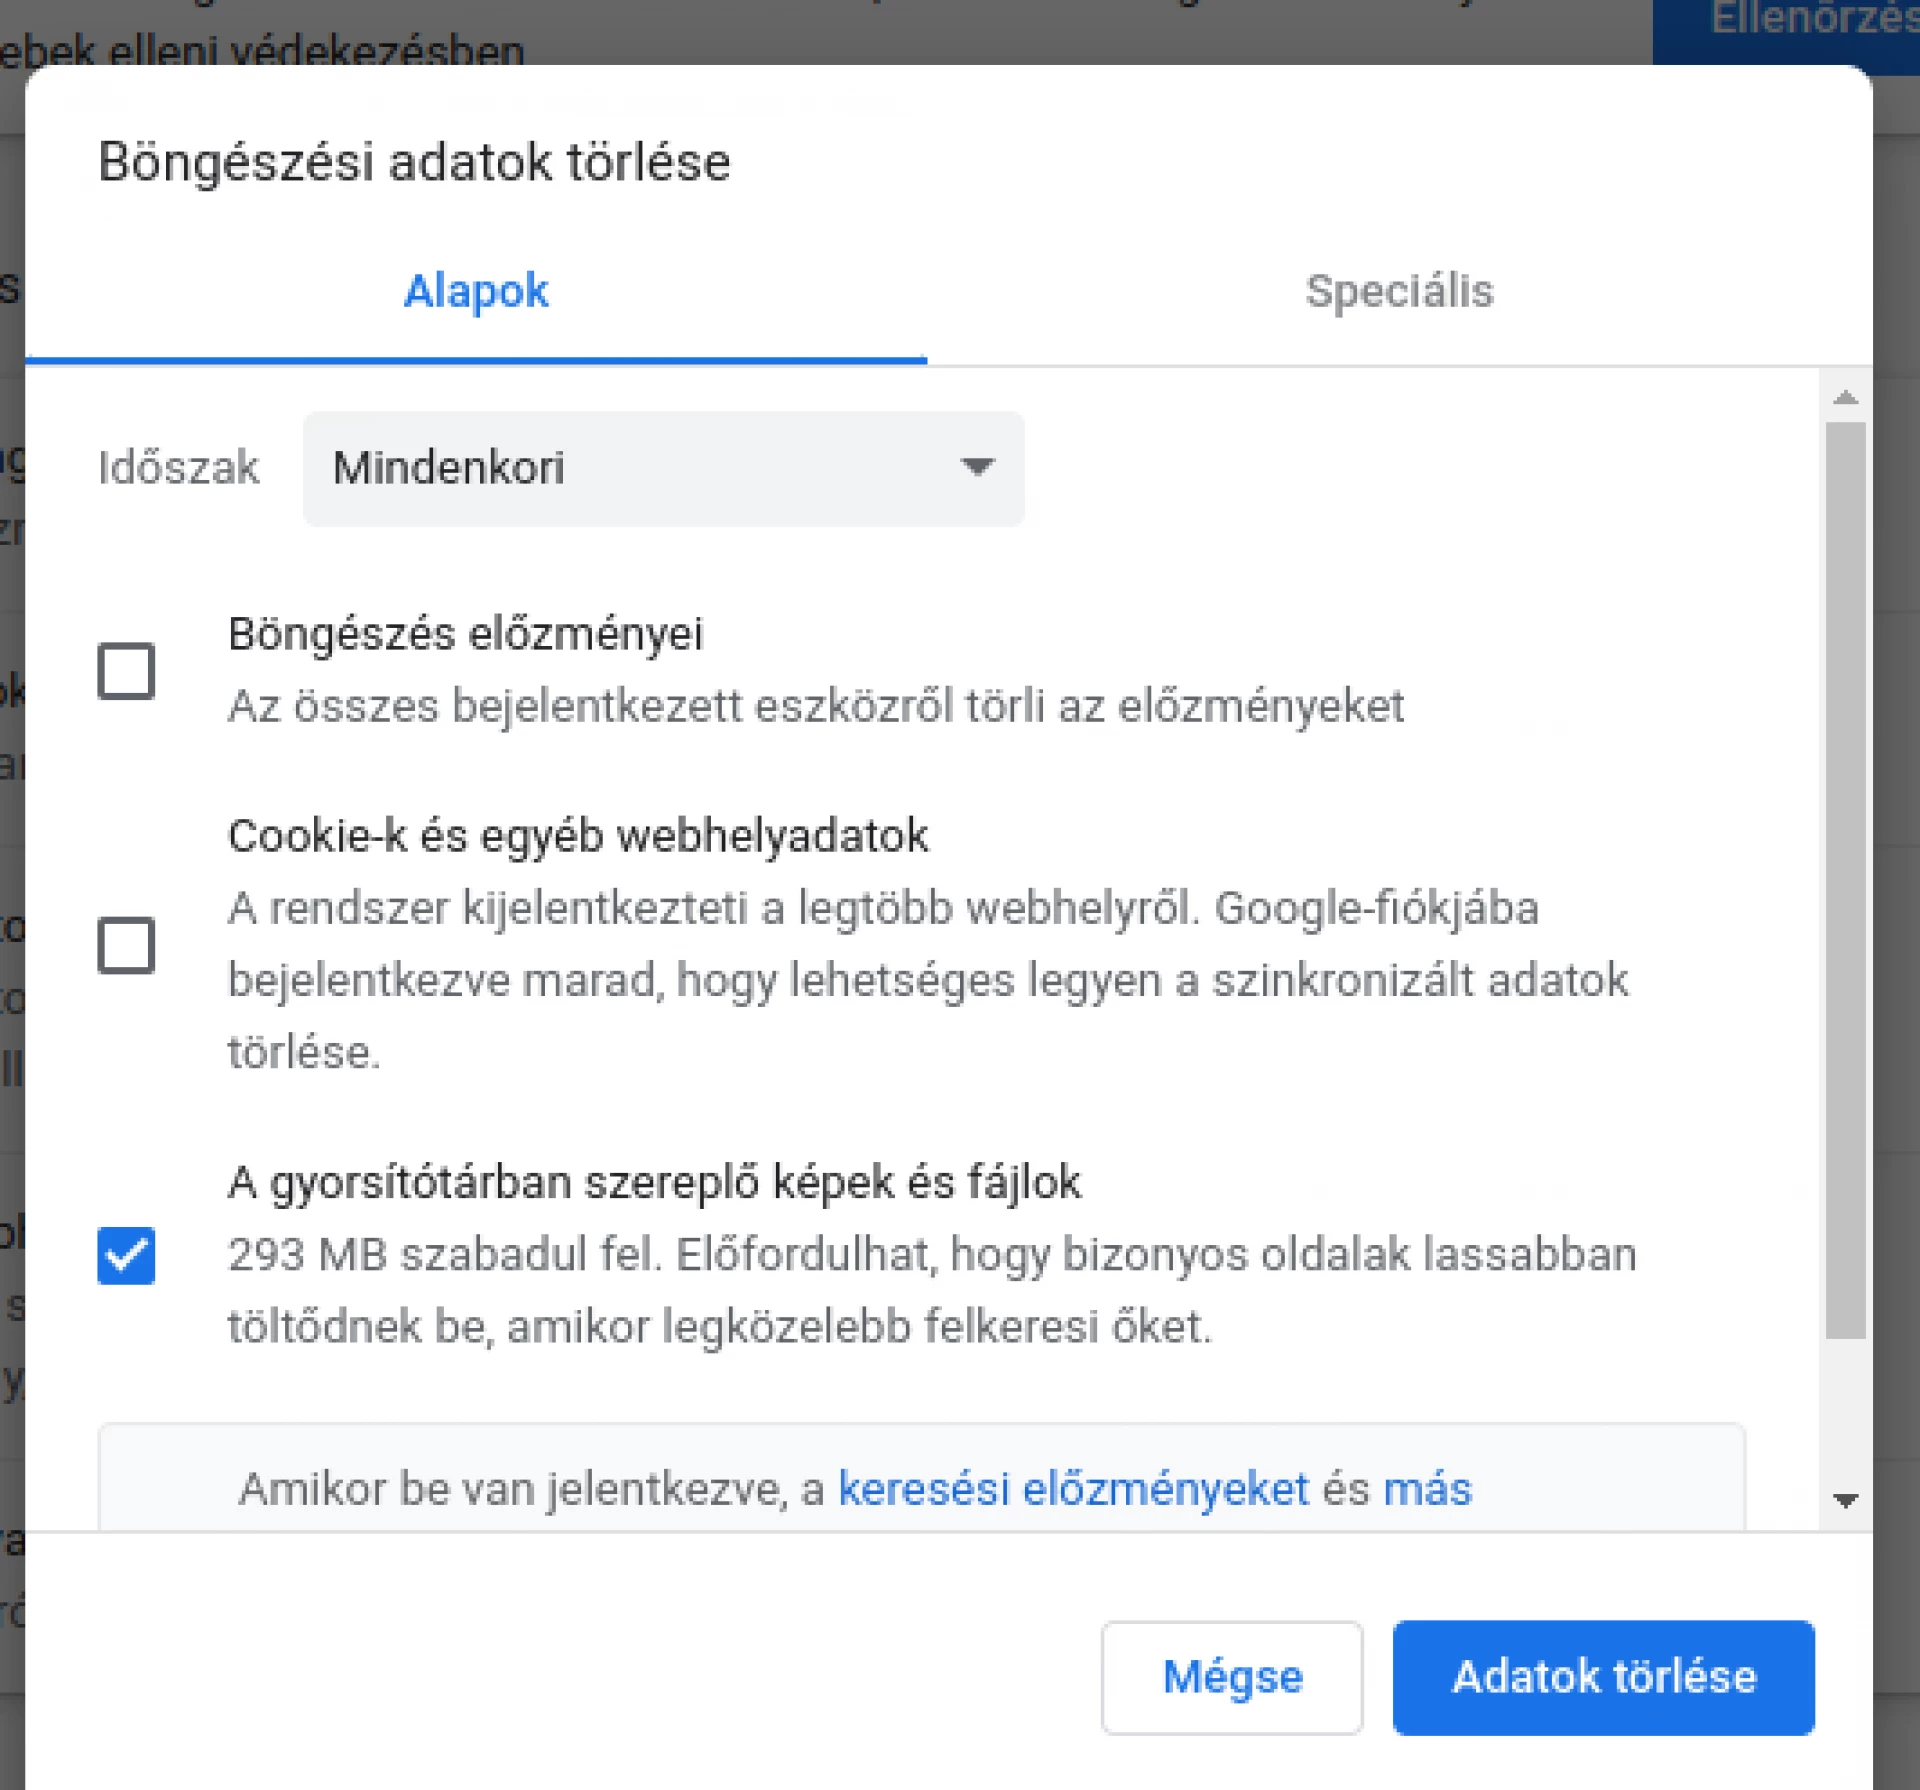Viewport: 1920px width, 1790px height.
Task: Open the keresési előzményeket és más link
Action: click(1072, 1489)
